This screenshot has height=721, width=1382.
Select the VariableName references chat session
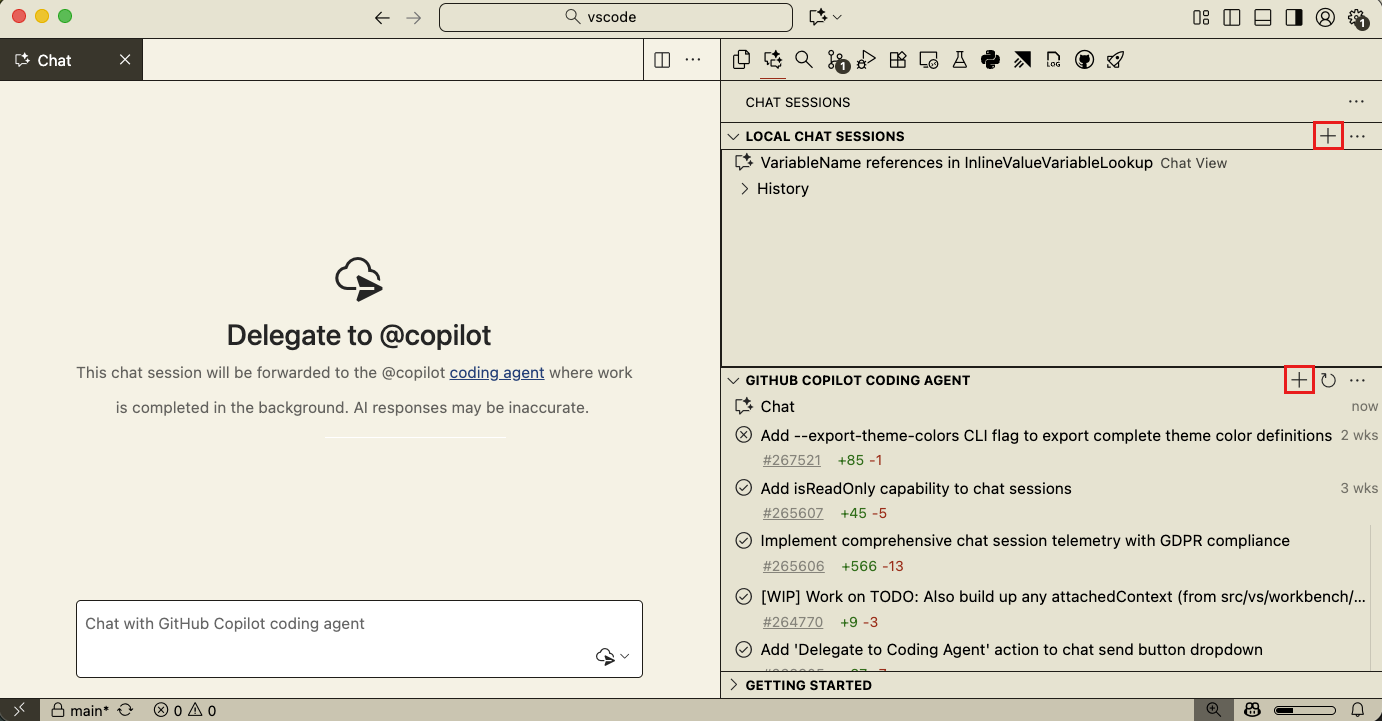[955, 162]
